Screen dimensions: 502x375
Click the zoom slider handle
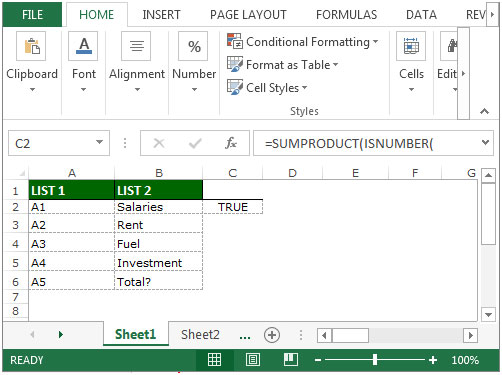375,360
